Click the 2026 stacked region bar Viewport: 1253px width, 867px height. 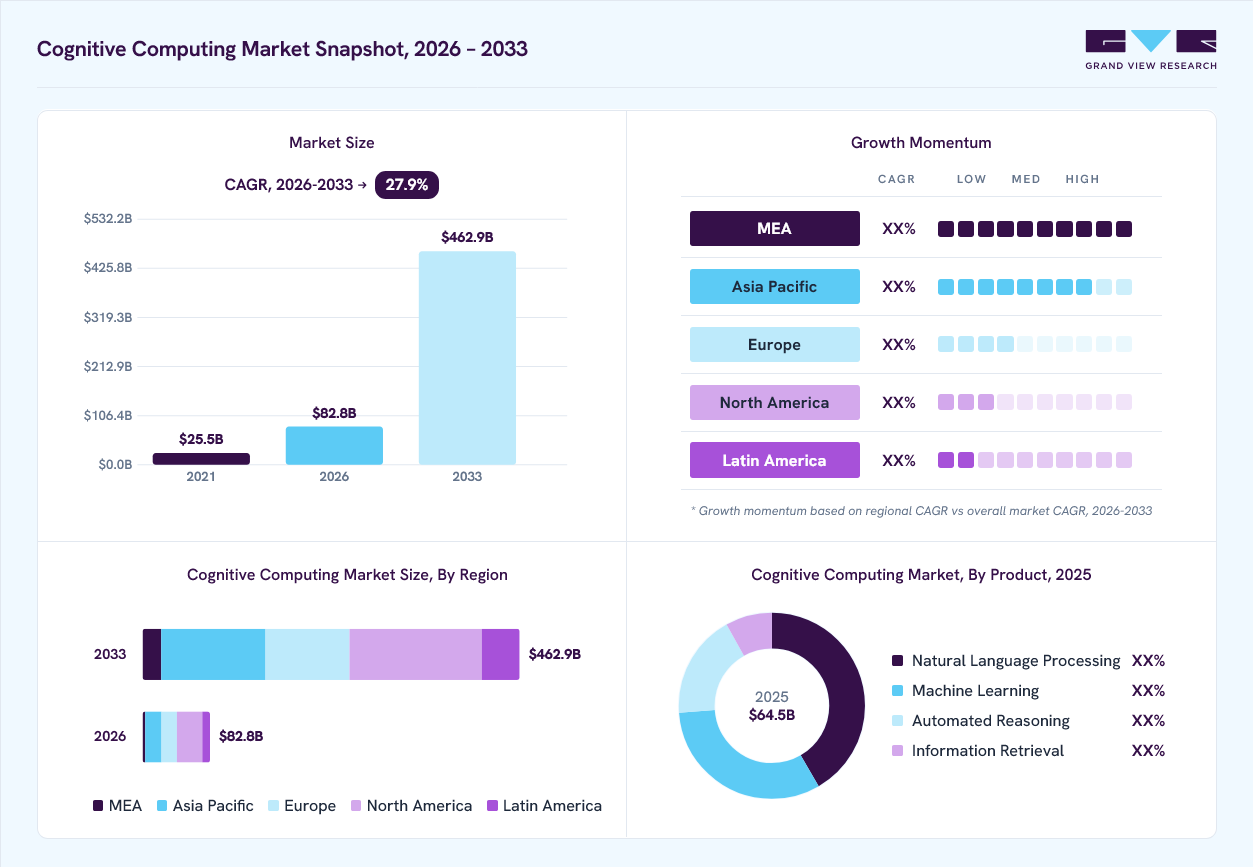point(176,737)
